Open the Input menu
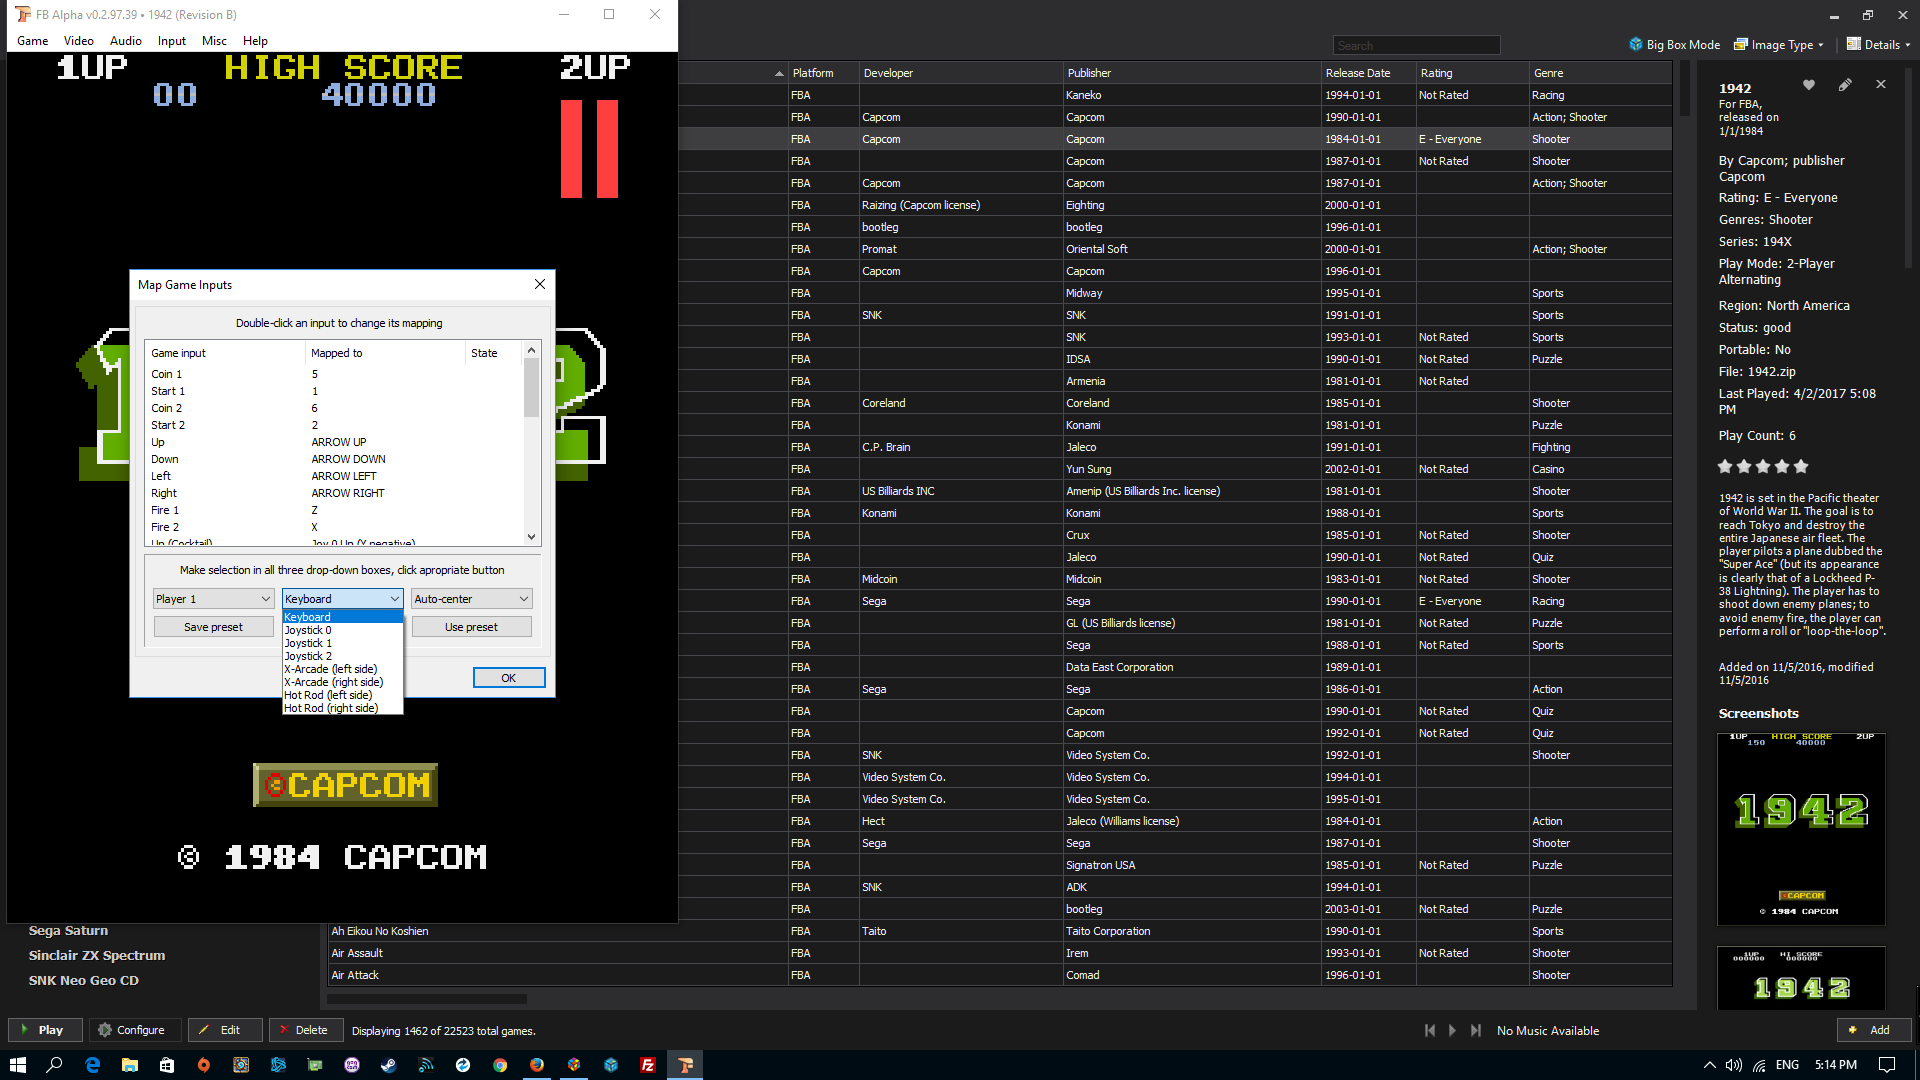The width and height of the screenshot is (1920, 1080). coord(171,41)
